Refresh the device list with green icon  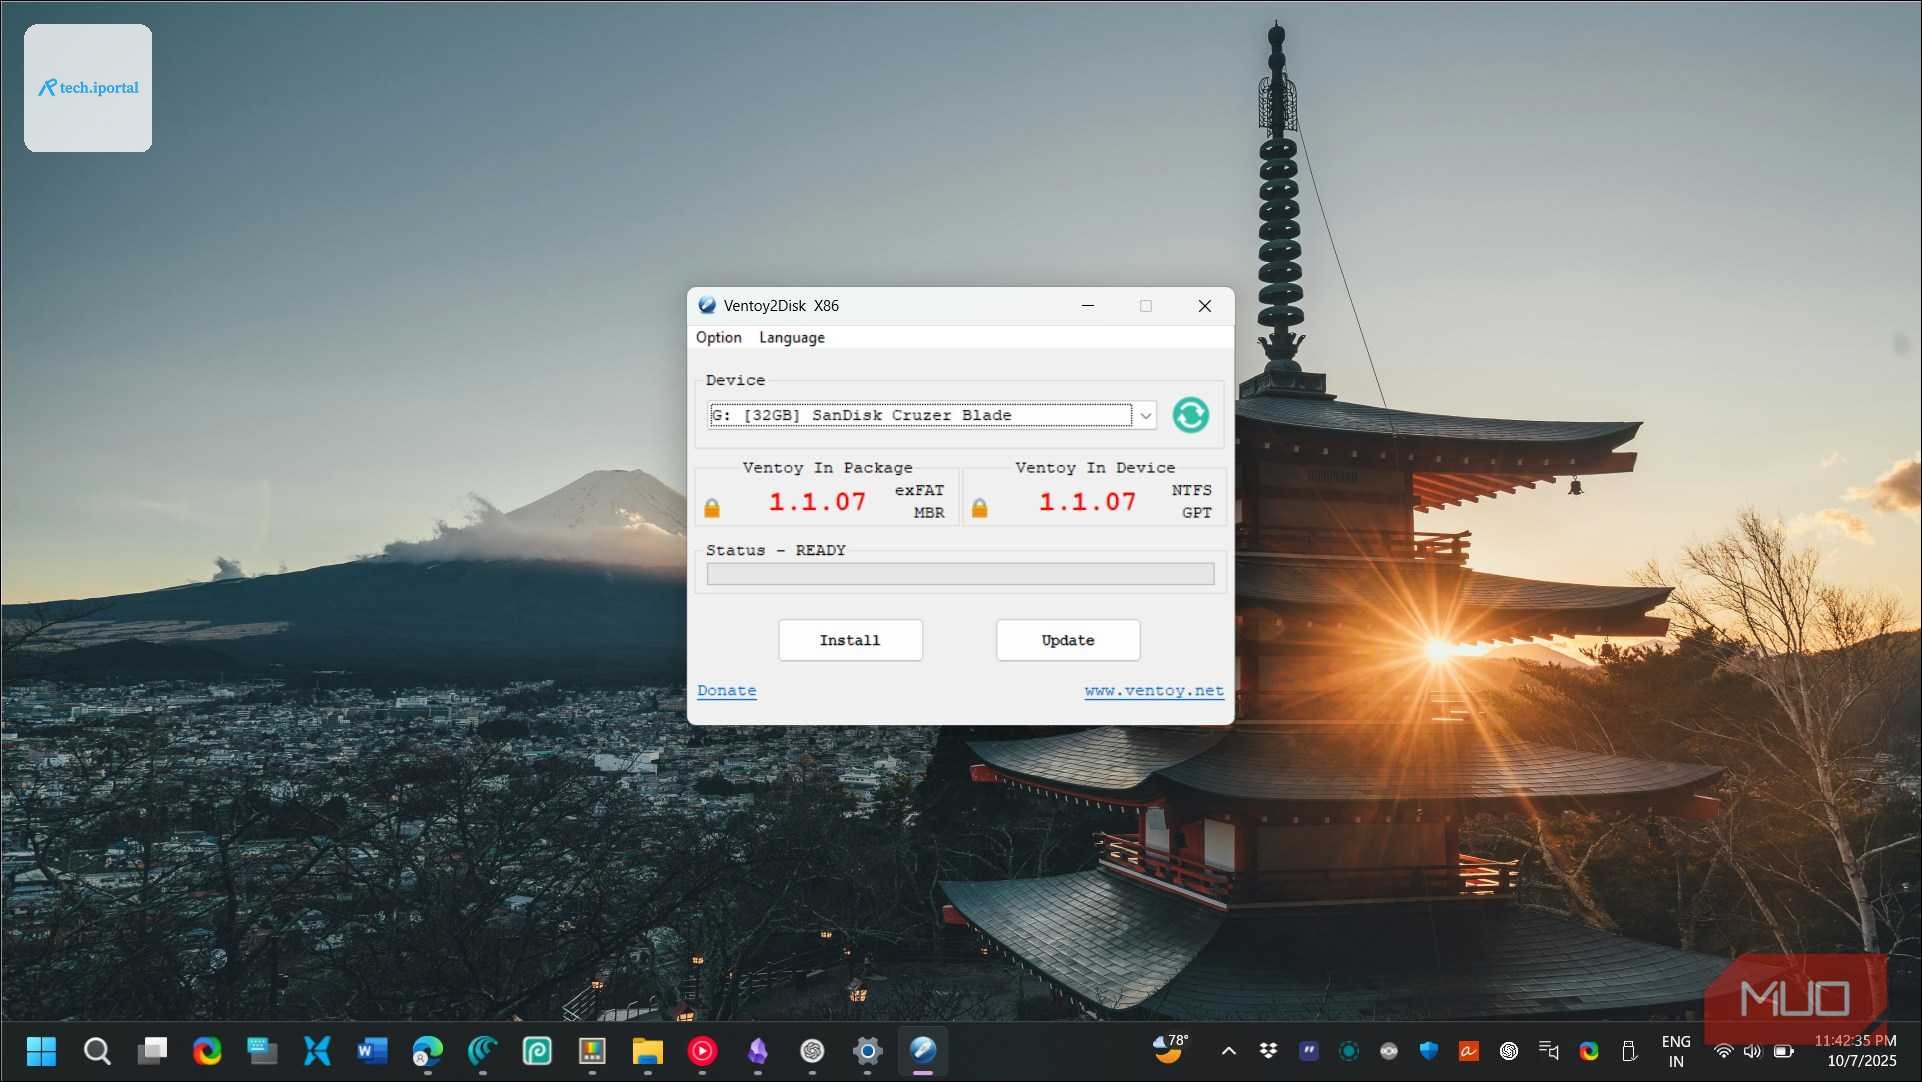point(1190,415)
